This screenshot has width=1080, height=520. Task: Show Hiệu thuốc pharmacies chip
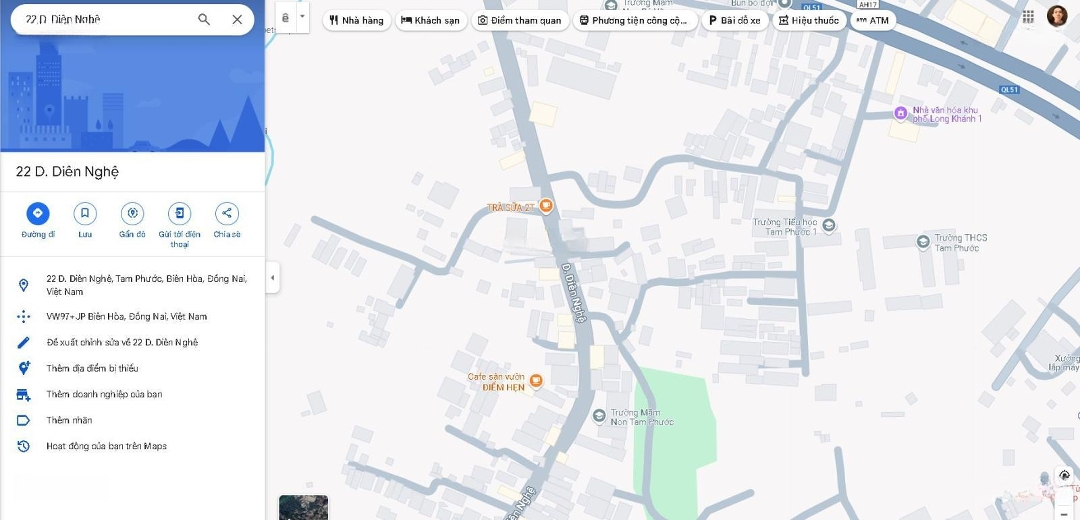(x=809, y=20)
